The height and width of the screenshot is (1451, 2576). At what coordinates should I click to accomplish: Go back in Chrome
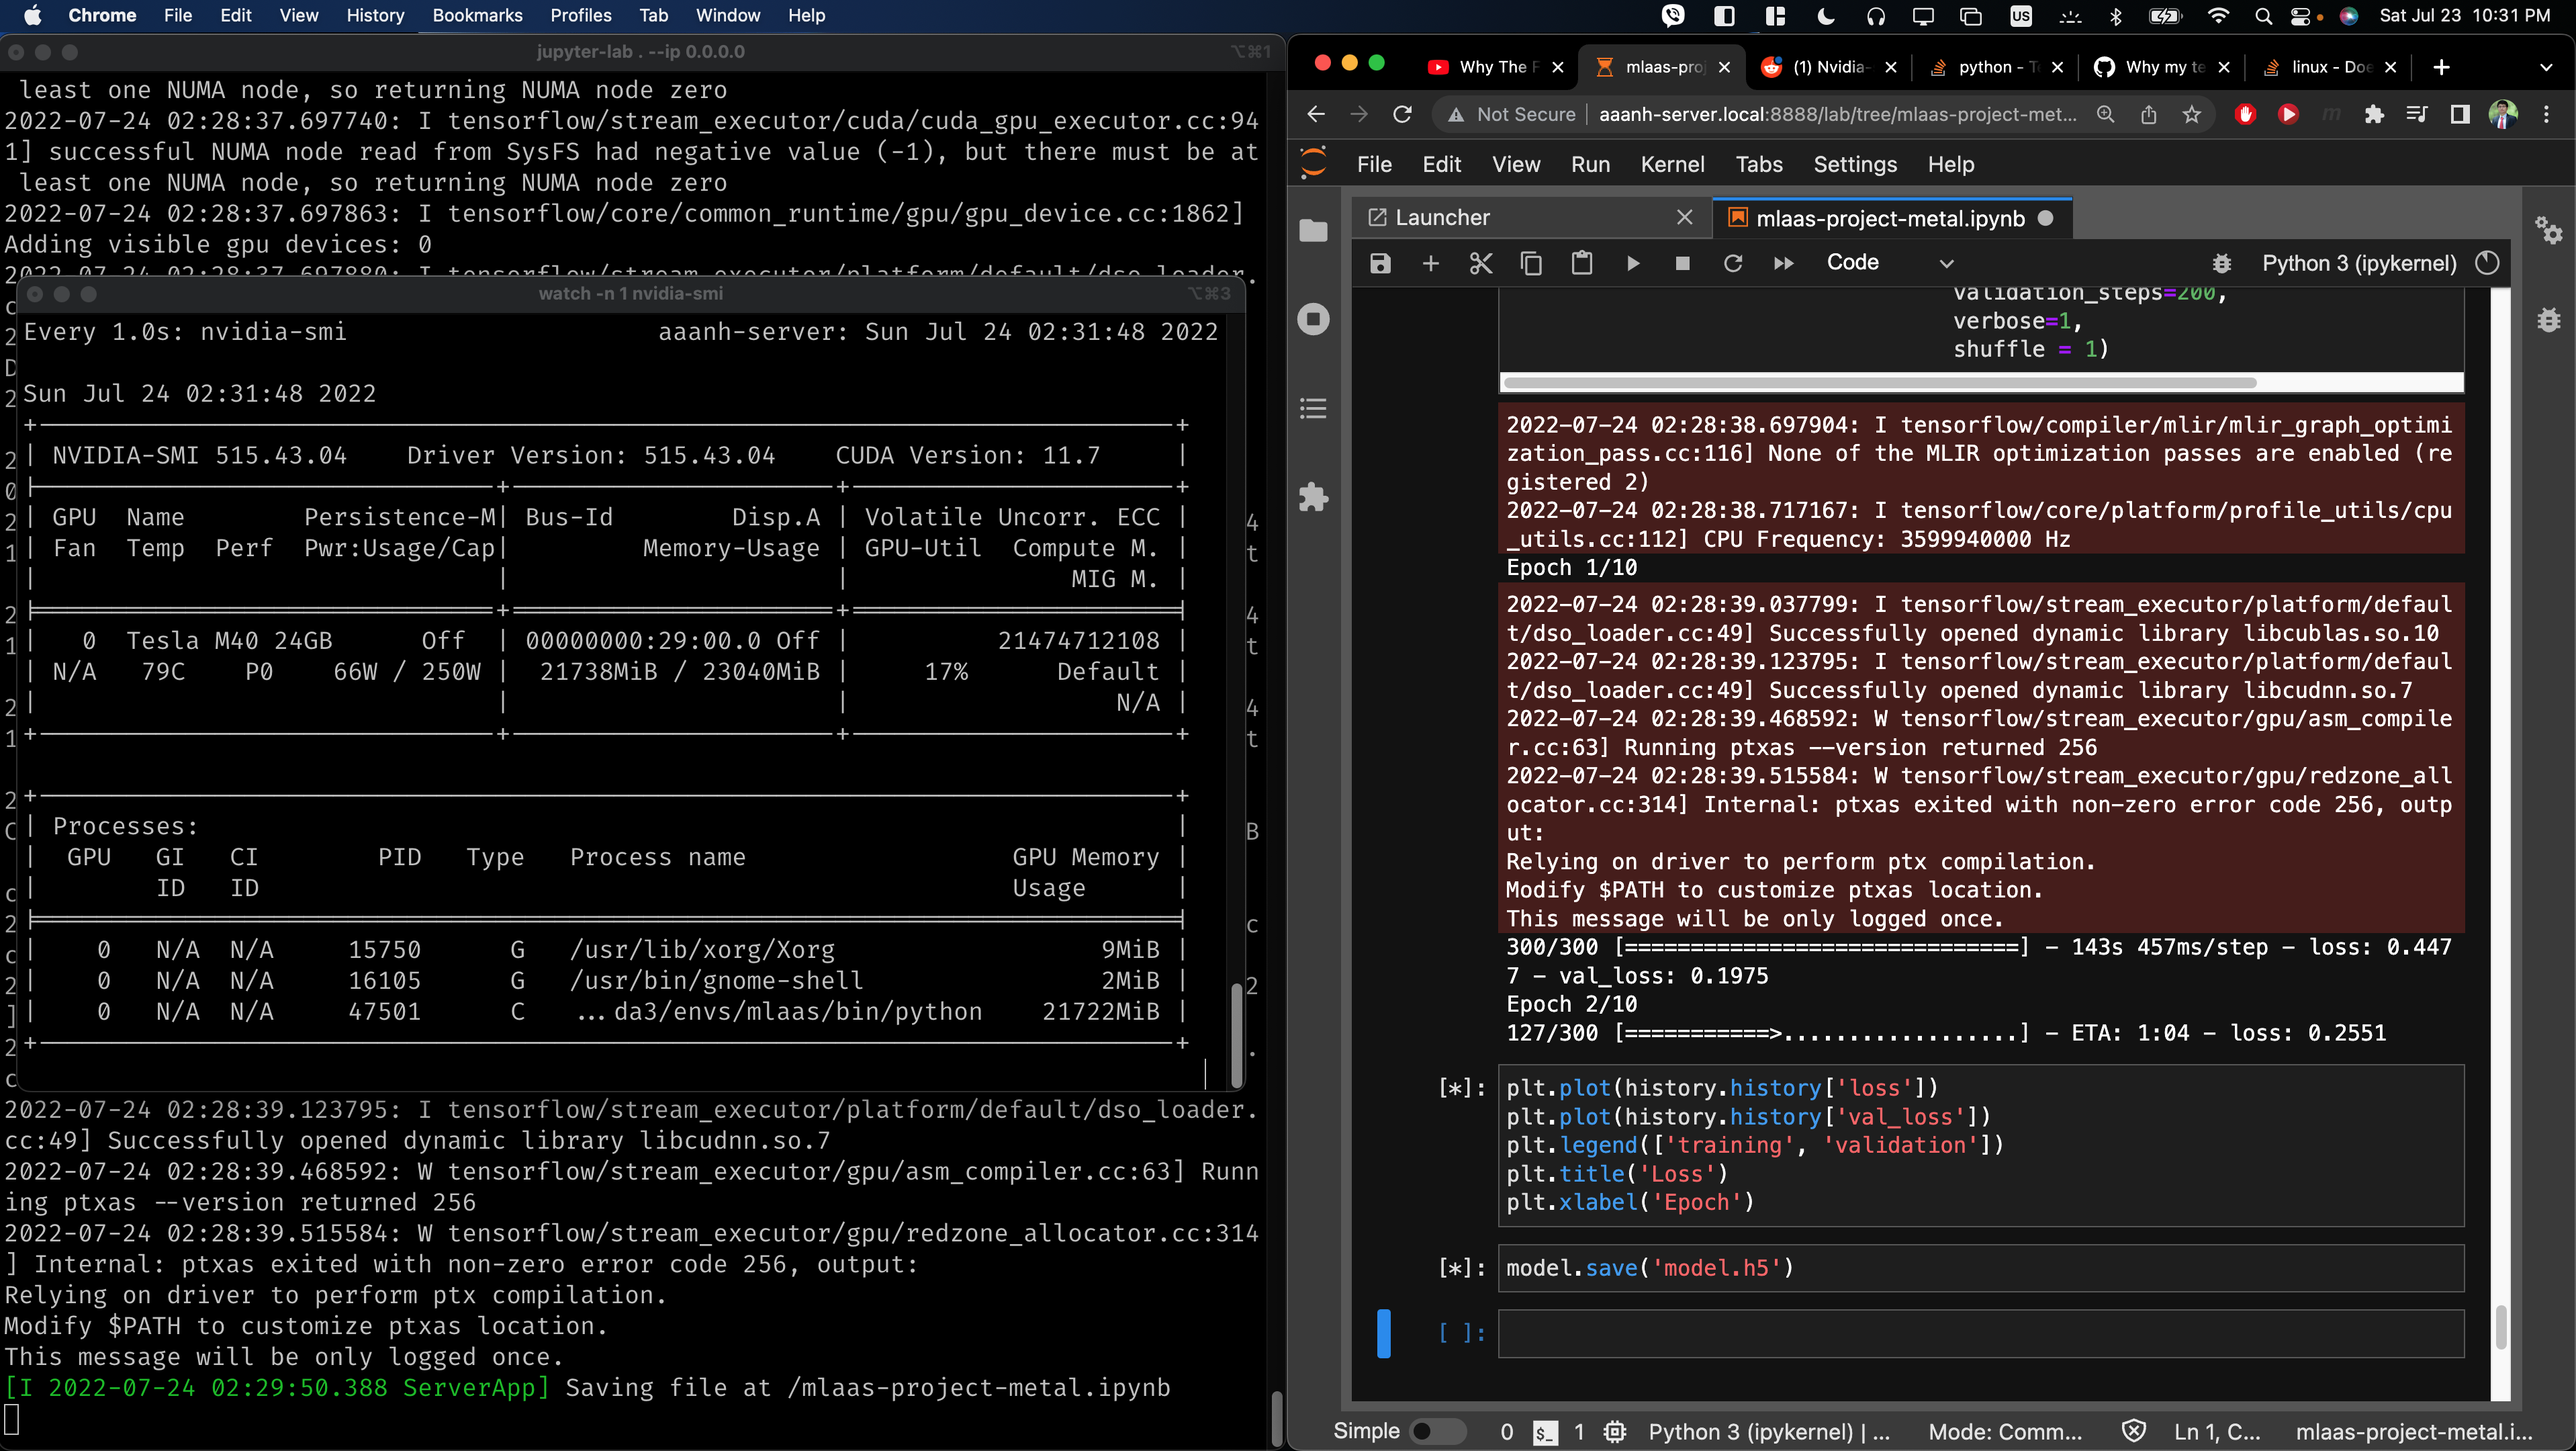point(1316,115)
